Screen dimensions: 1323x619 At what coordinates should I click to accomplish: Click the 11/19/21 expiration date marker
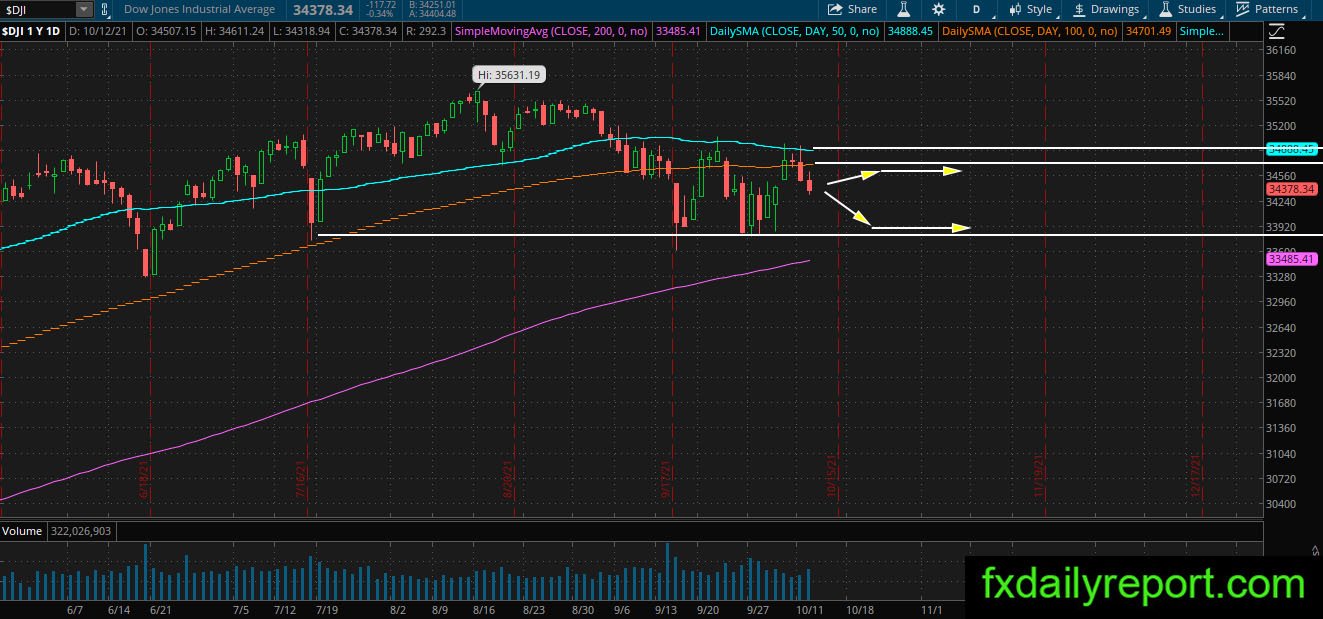(x=1040, y=474)
